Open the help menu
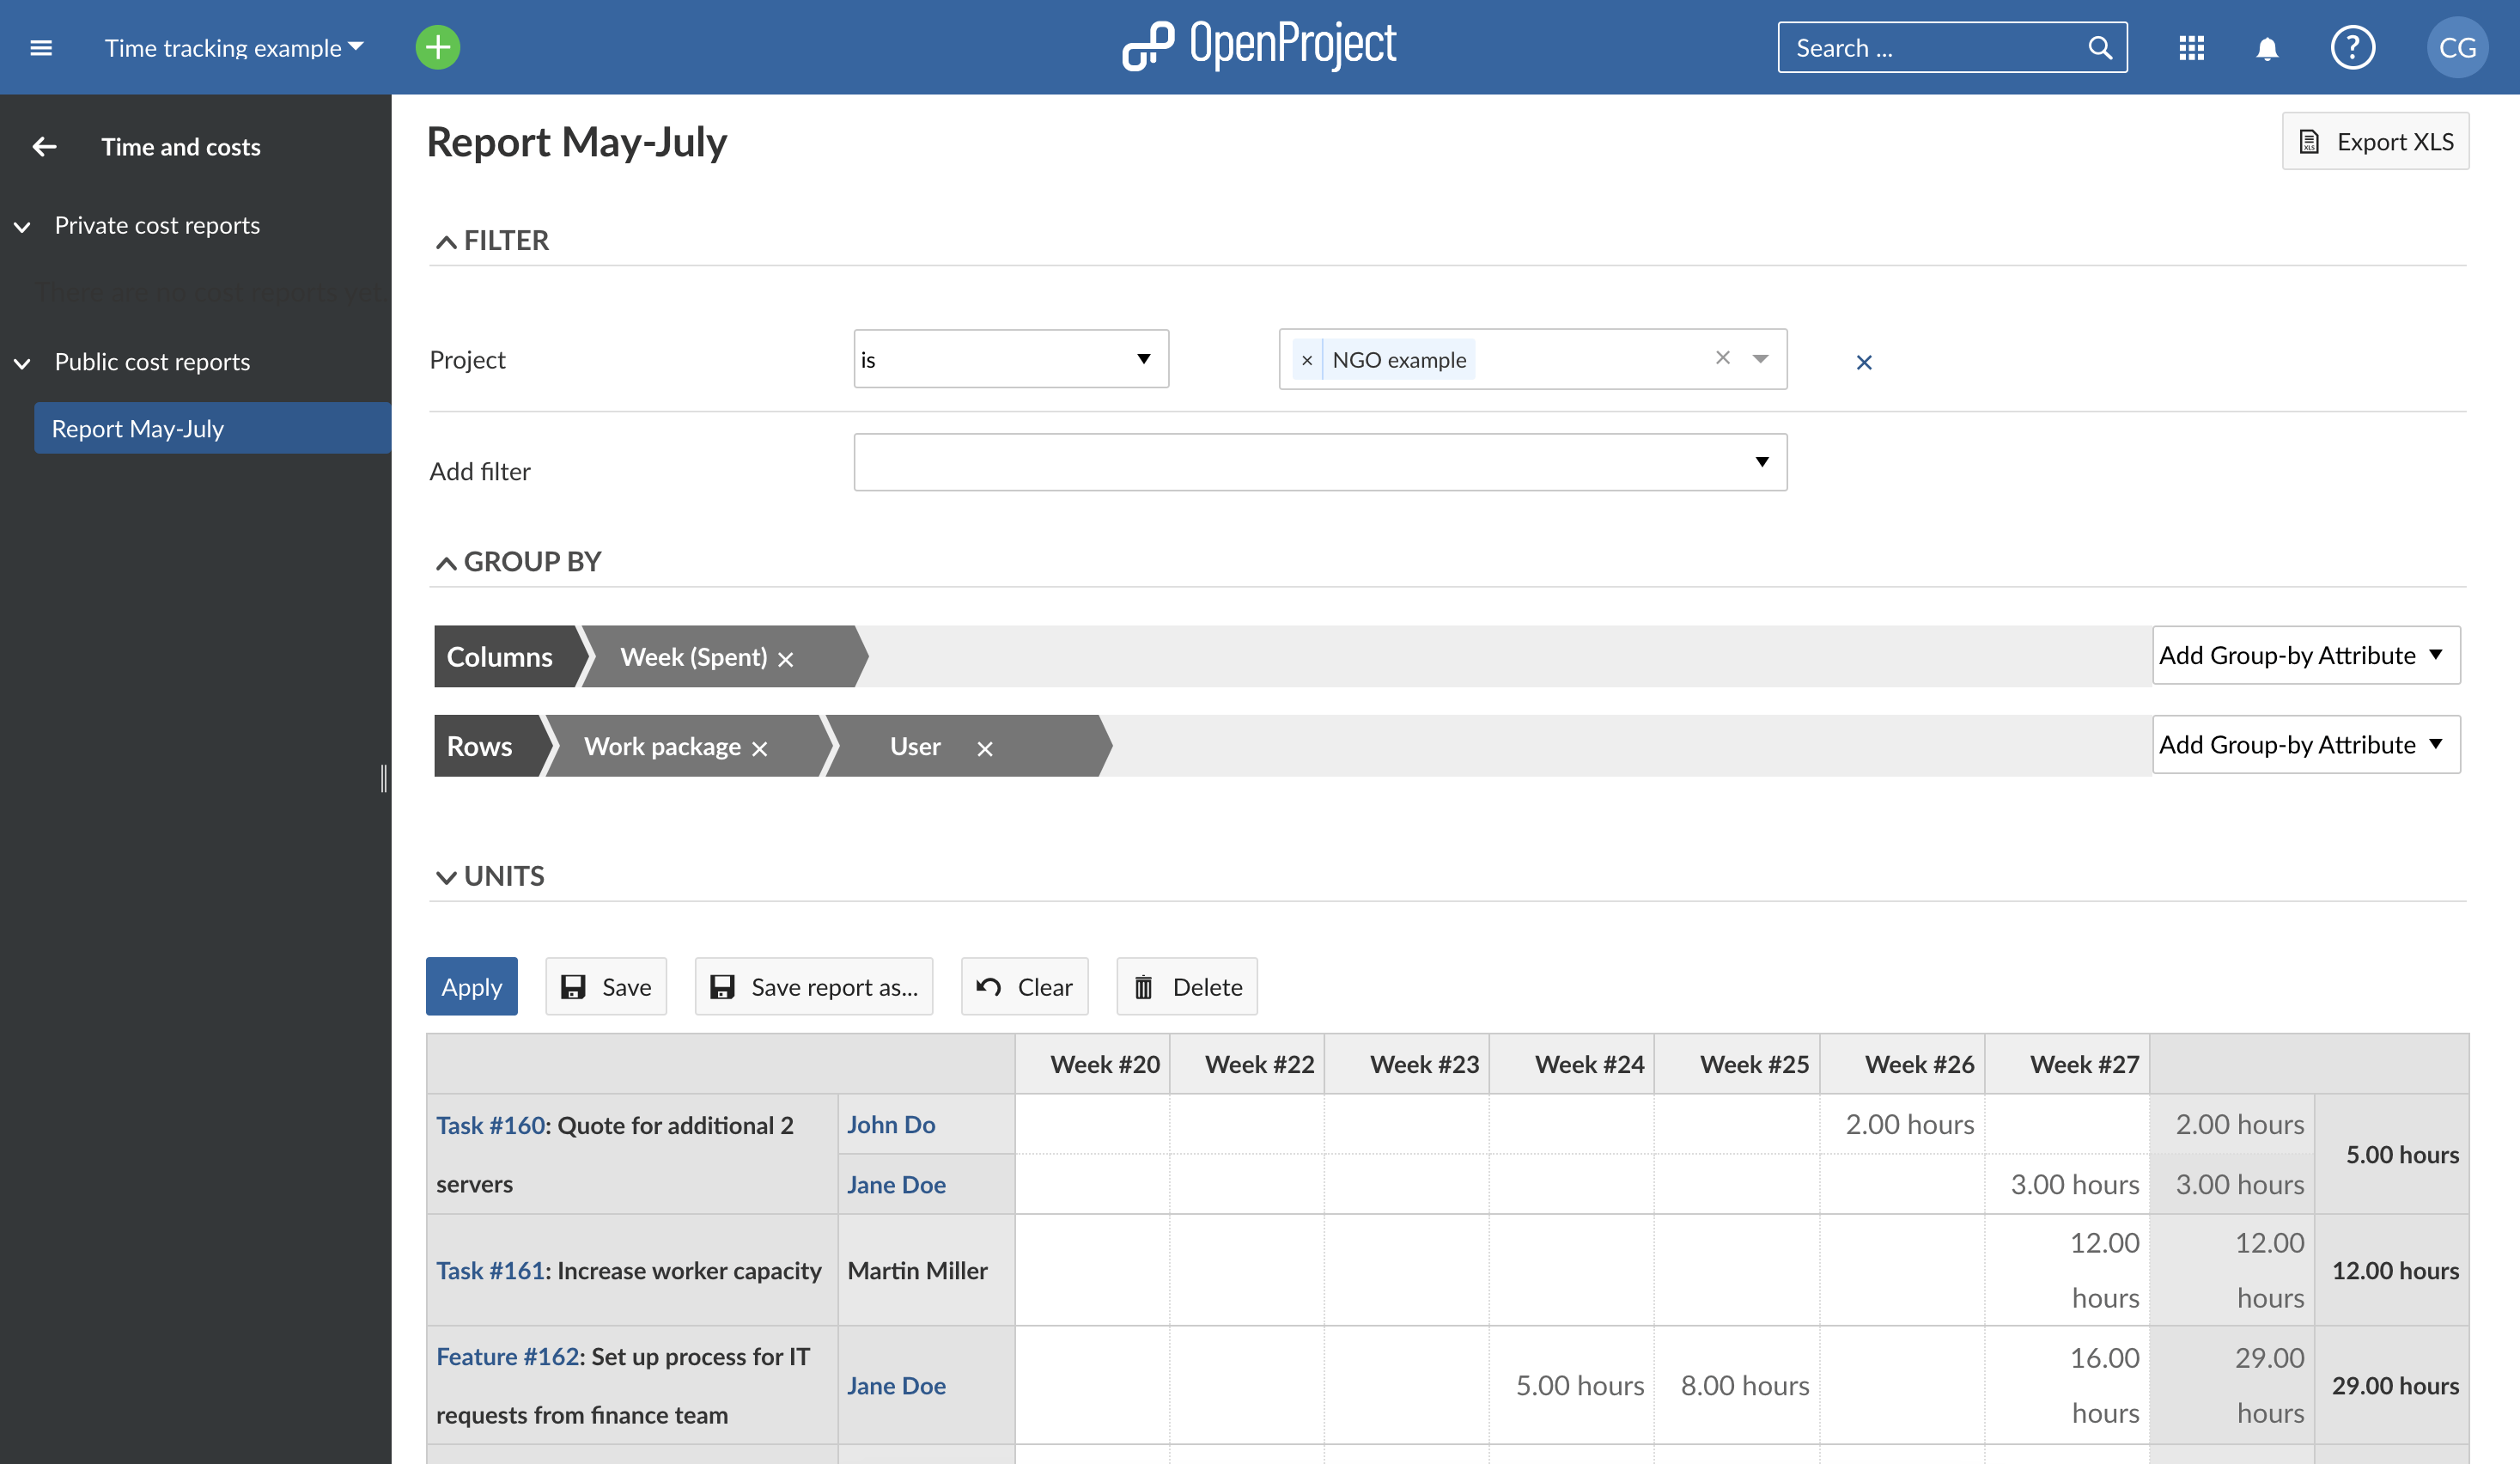Image resolution: width=2520 pixels, height=1464 pixels. tap(2353, 47)
